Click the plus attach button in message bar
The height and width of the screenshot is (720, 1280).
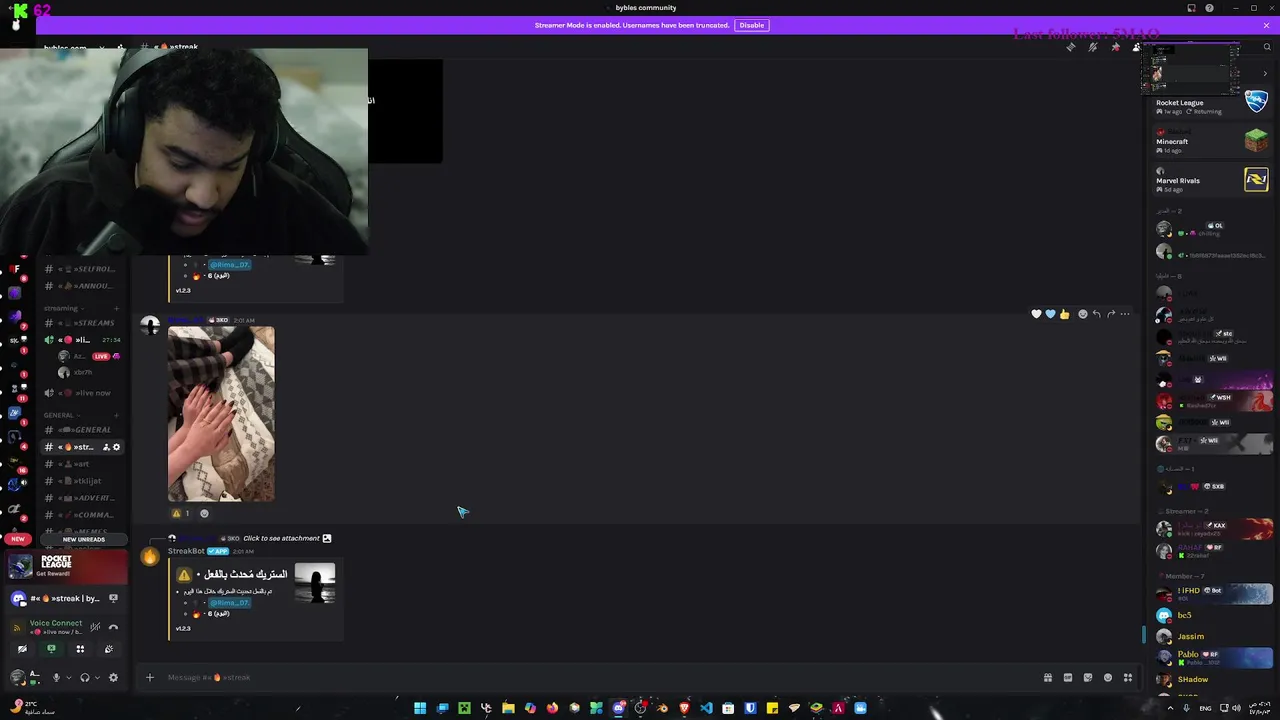tap(150, 677)
